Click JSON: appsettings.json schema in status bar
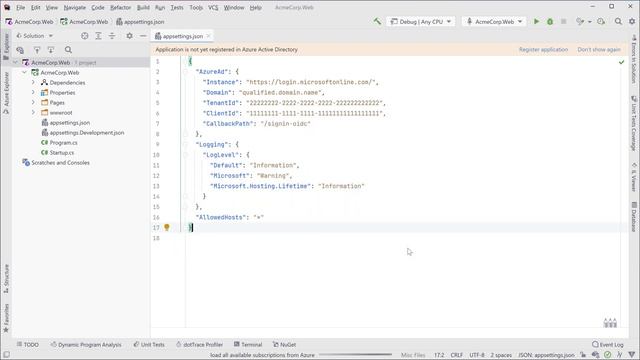Screen dimensions: 640x360 [546, 355]
